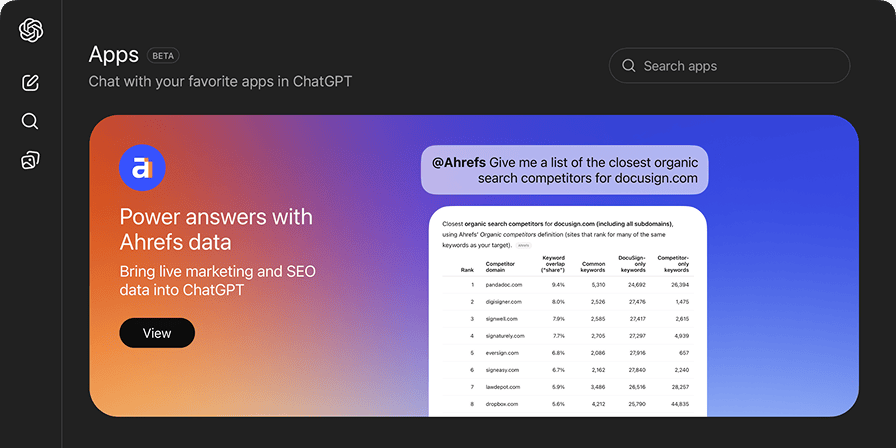Click the 9.4% keyword overlap value
The width and height of the screenshot is (896, 448).
558,284
